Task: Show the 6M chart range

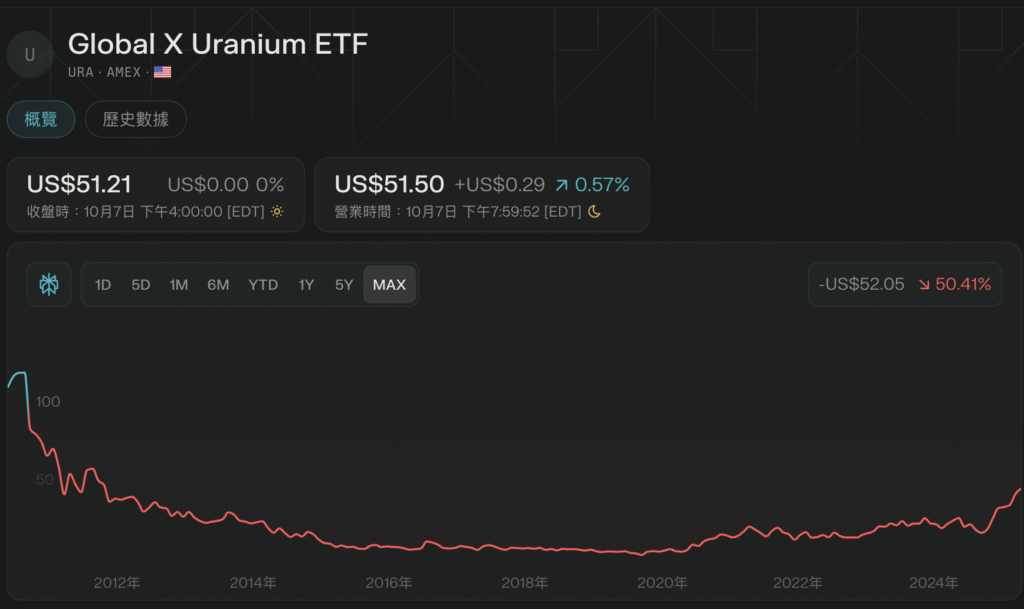Action: point(218,285)
